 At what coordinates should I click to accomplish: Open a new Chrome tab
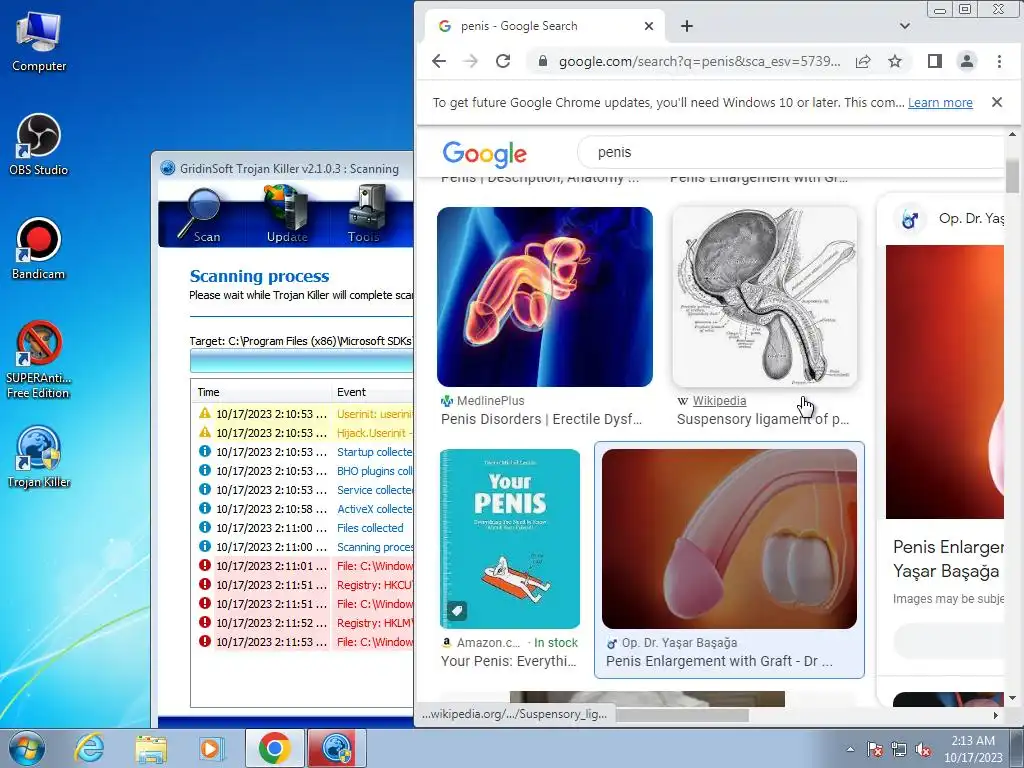tap(686, 26)
